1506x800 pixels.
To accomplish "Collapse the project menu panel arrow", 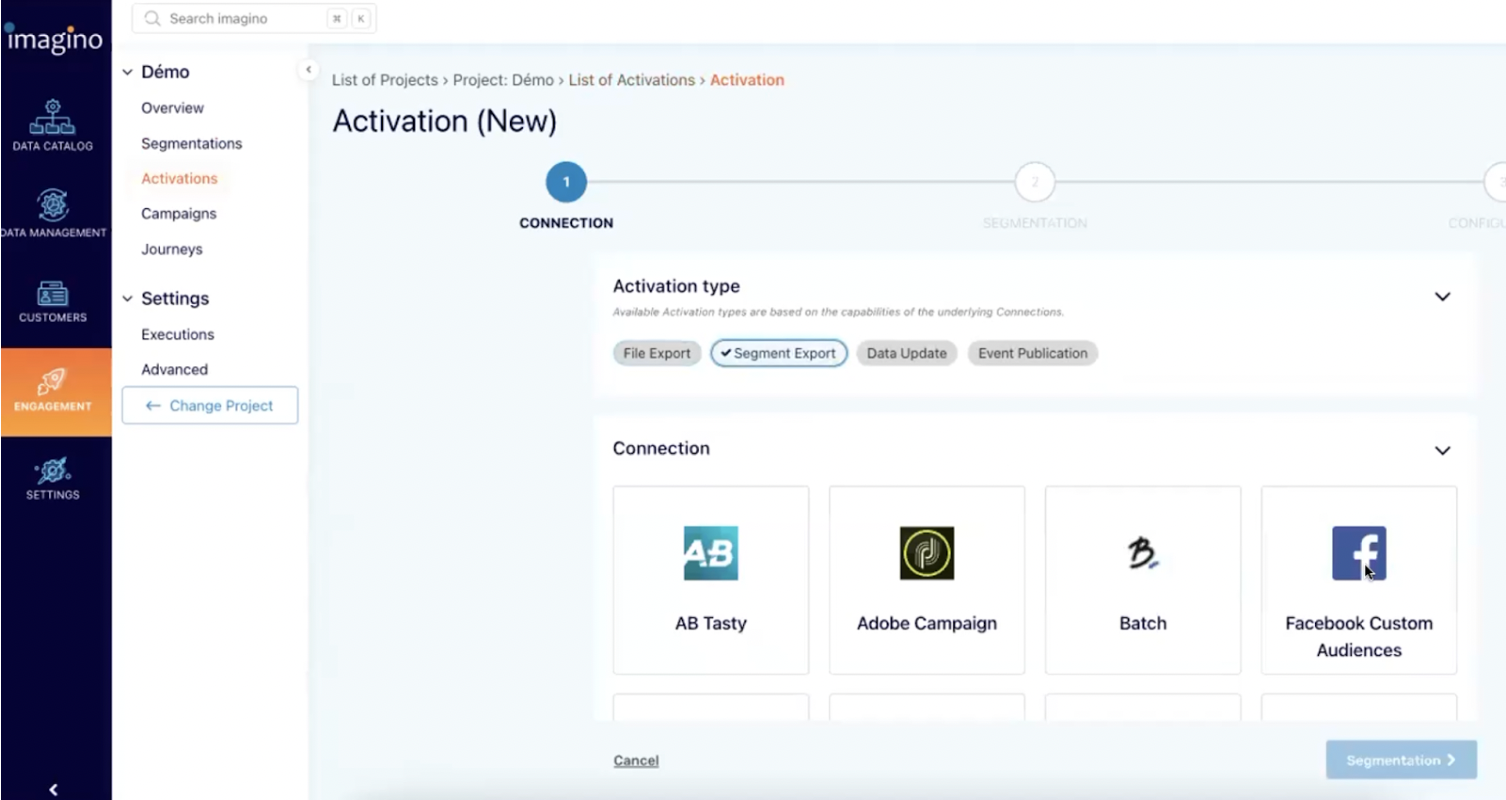I will tap(308, 69).
